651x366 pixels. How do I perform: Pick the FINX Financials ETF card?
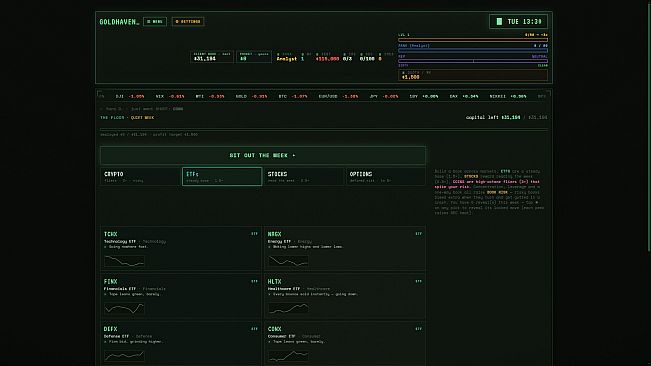pyautogui.click(x=181, y=296)
